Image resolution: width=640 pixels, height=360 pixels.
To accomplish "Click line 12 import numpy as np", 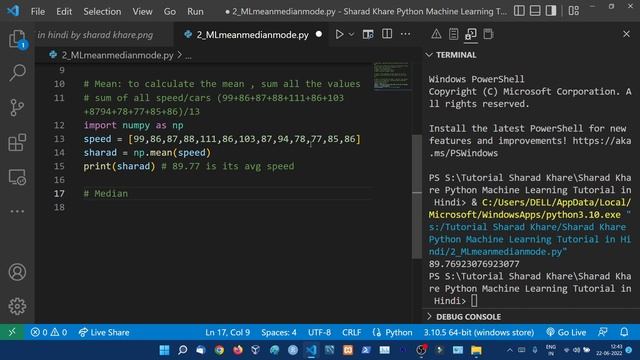I will click(133, 125).
